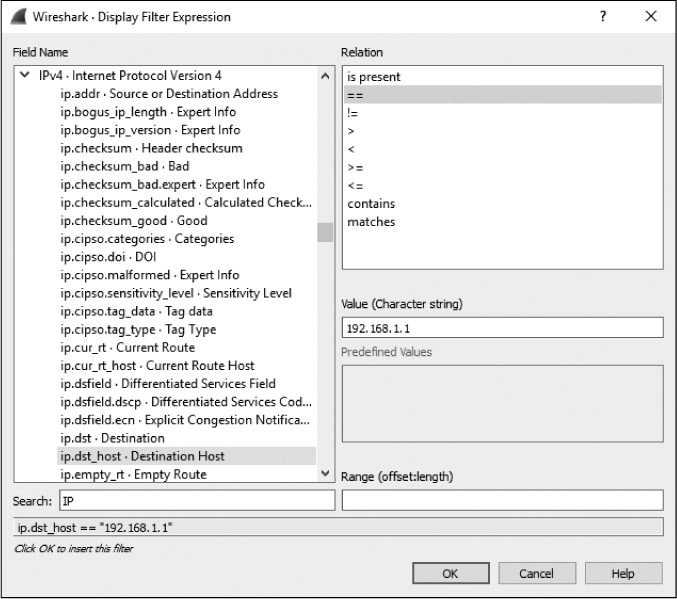677x599 pixels.
Task: Select ip.dsfield.dscp Differentiated Services Codepoint
Action: (x=186, y=402)
